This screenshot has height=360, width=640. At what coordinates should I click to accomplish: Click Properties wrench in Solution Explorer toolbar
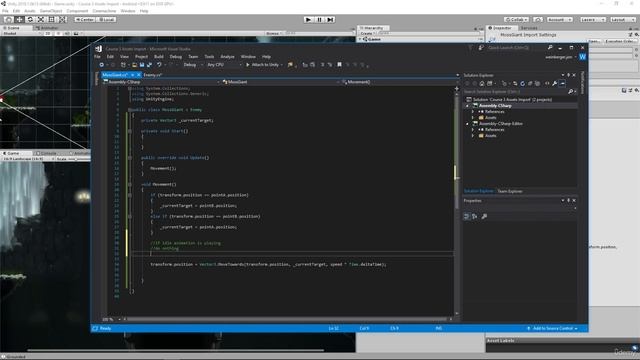coord(555,84)
